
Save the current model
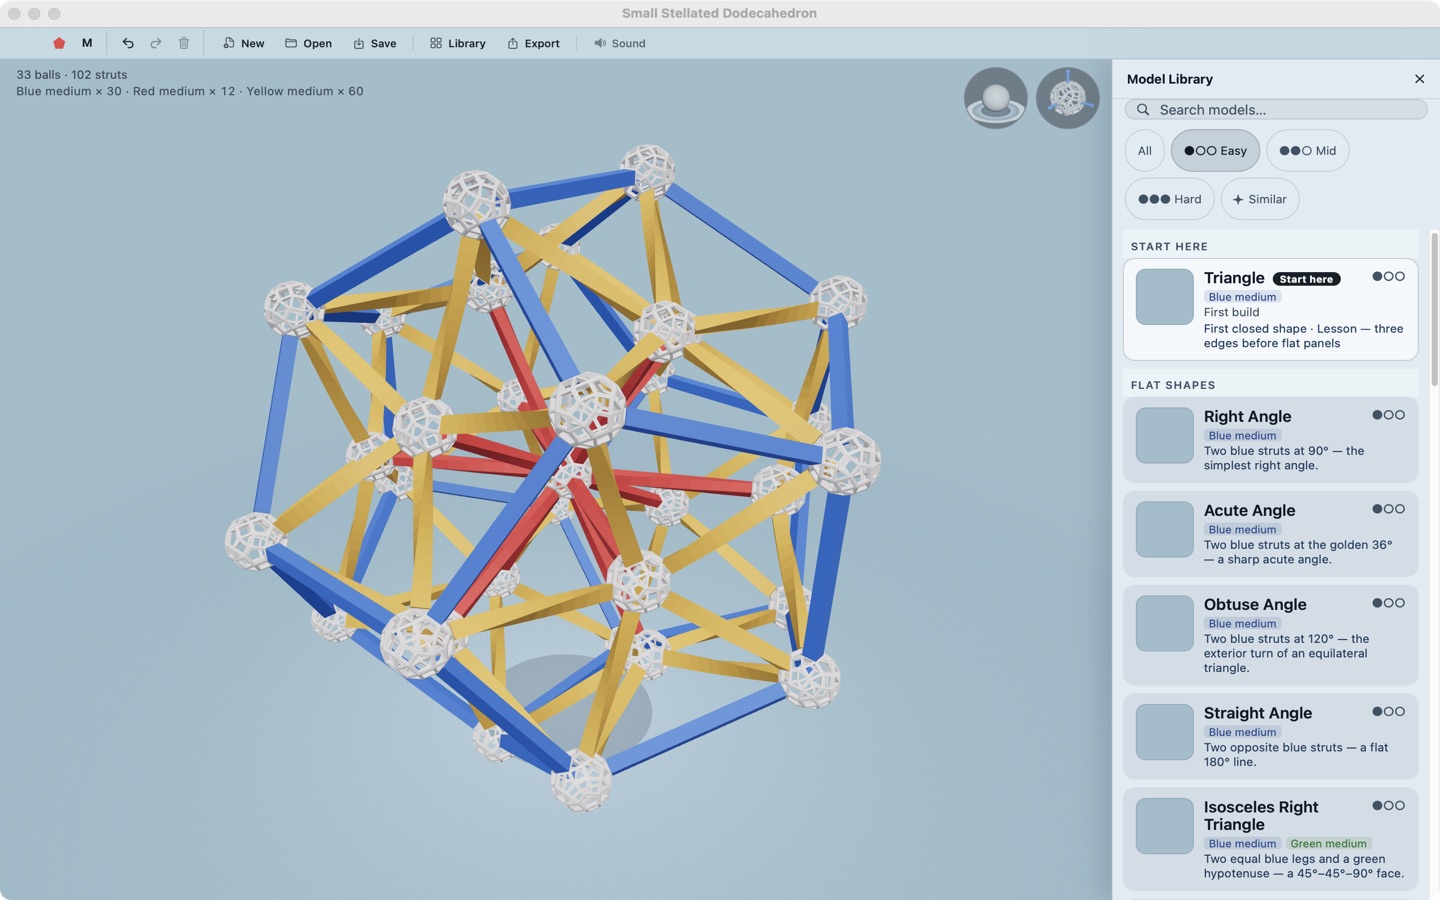(375, 43)
